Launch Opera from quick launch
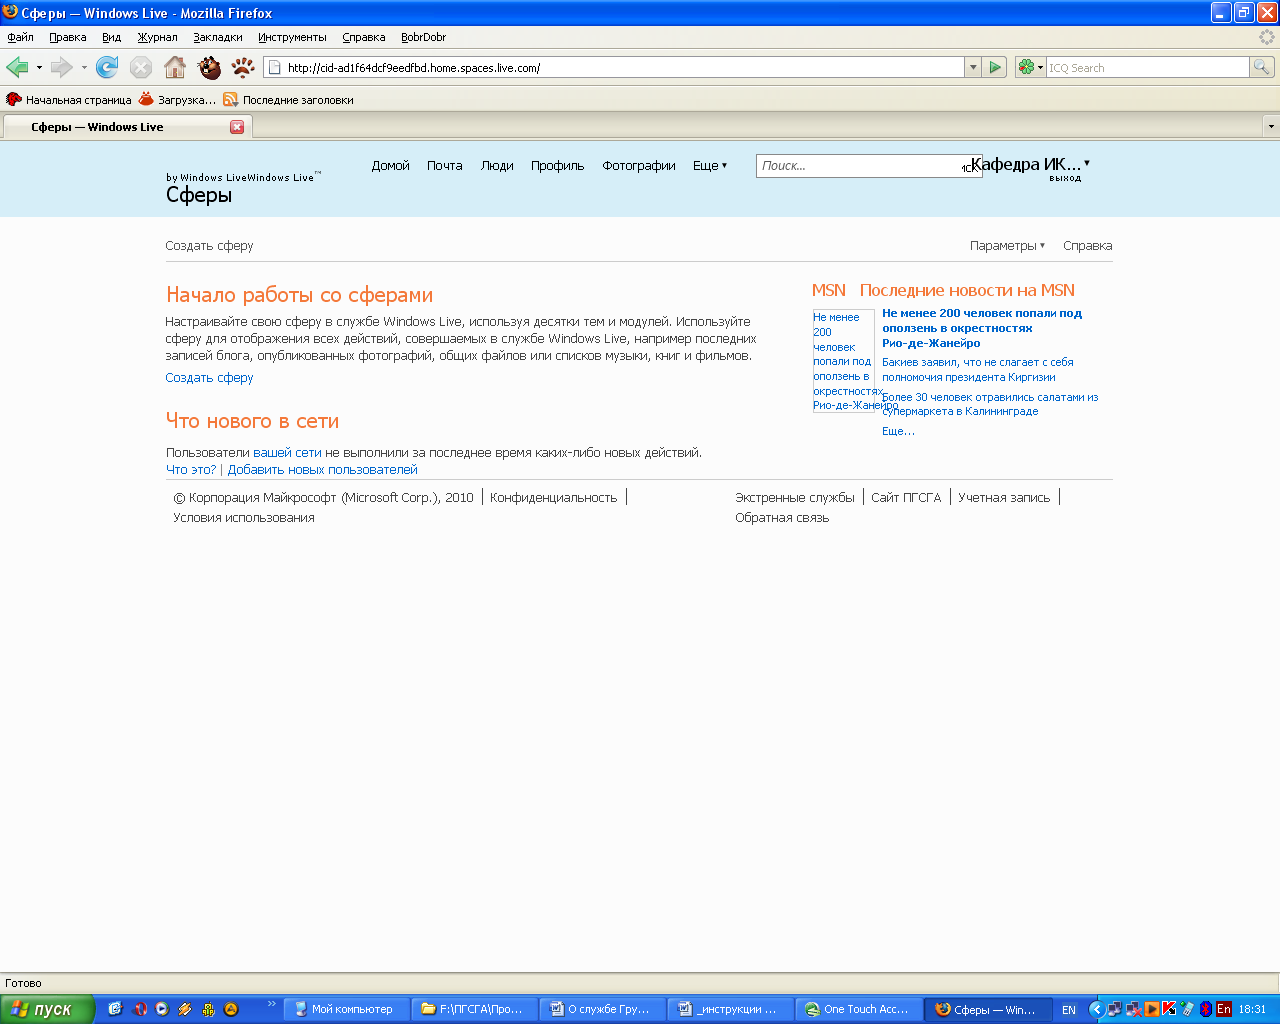 (140, 1009)
